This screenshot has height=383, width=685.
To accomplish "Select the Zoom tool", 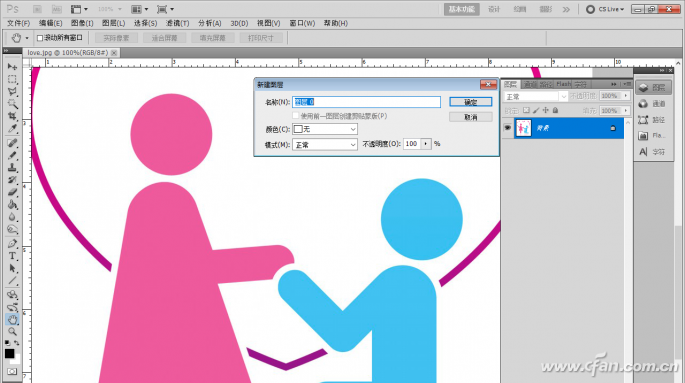I will [x=12, y=331].
